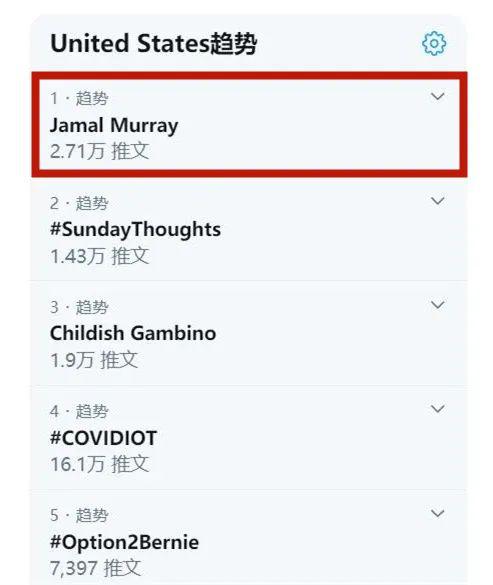Expand options chevron for Jamal Murray trend
Image resolution: width=493 pixels, height=585 pixels.
pyautogui.click(x=437, y=96)
